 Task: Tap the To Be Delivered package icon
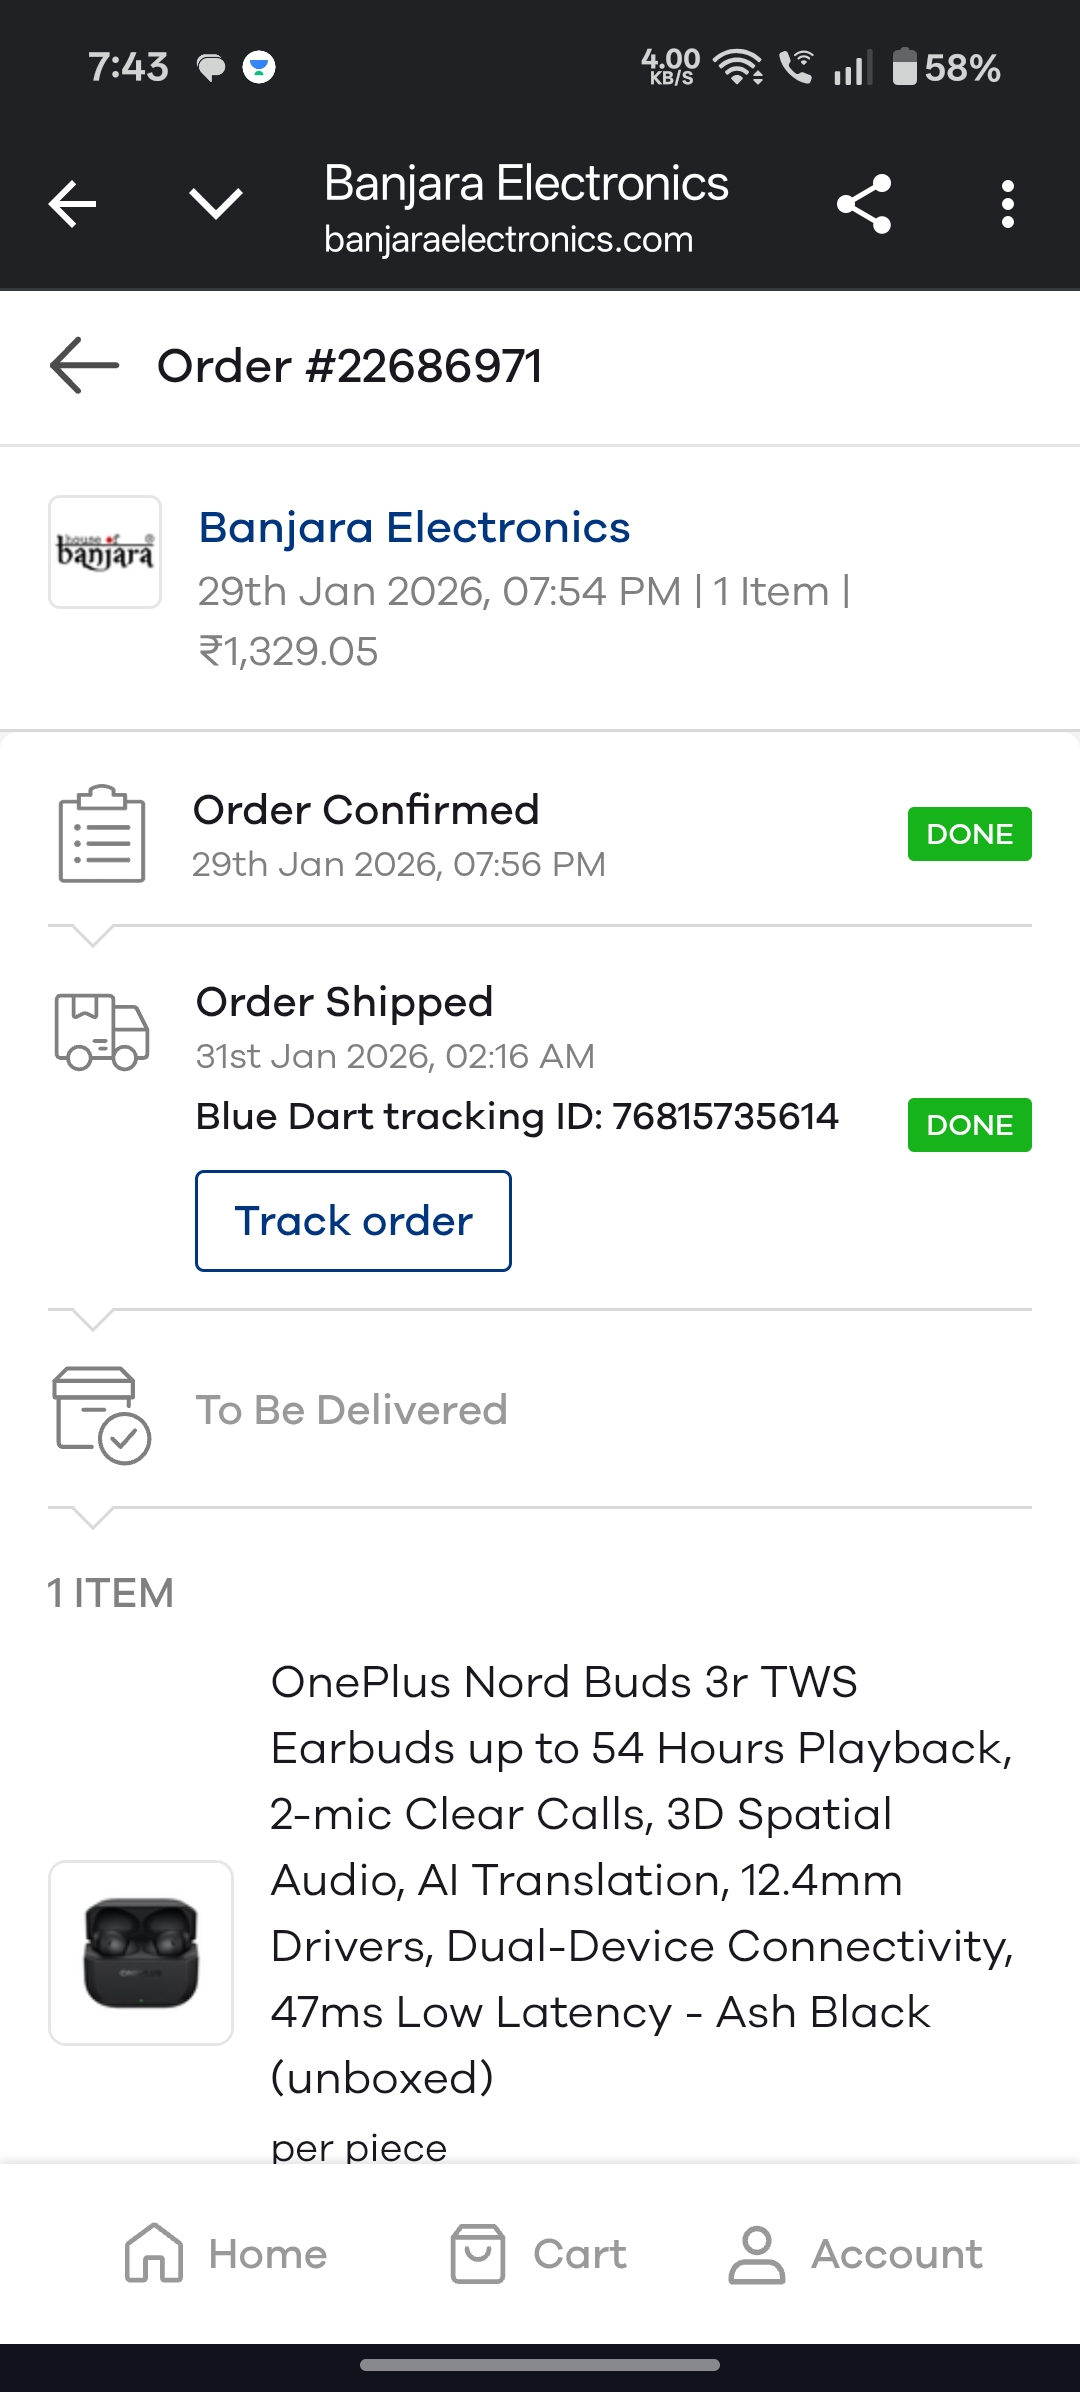101,1414
